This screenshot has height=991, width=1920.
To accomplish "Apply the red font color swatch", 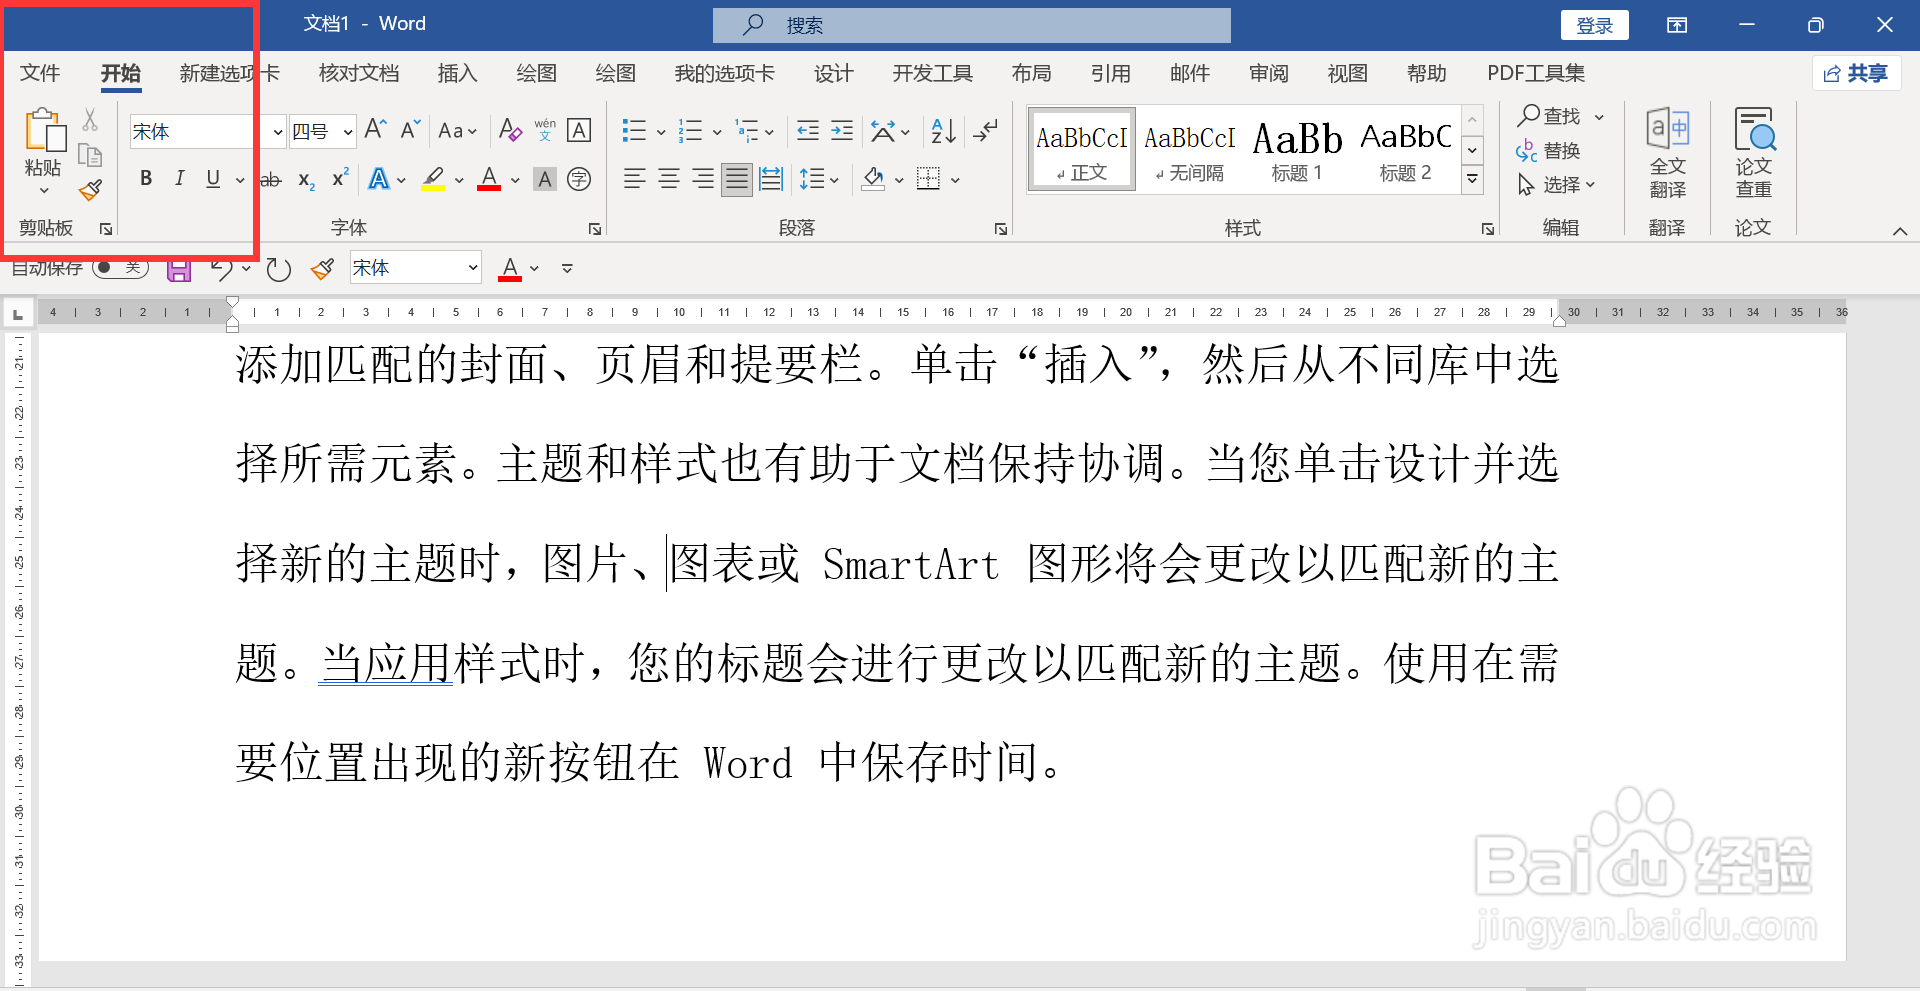I will 488,178.
